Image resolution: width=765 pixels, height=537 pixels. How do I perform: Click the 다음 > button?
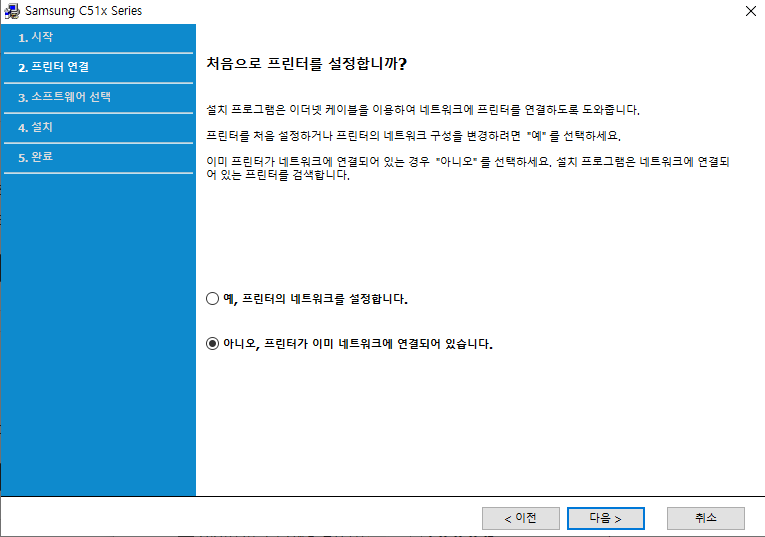(605, 518)
